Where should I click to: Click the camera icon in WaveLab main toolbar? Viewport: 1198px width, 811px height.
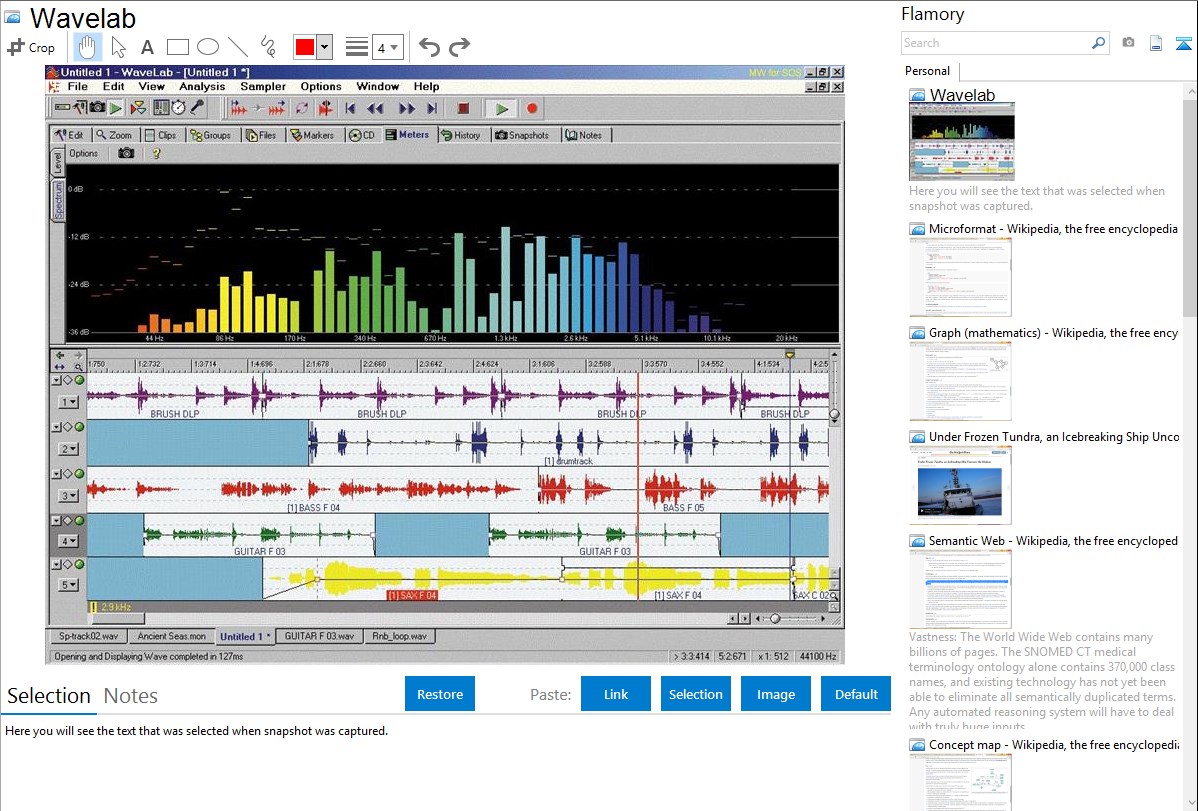pyautogui.click(x=98, y=108)
